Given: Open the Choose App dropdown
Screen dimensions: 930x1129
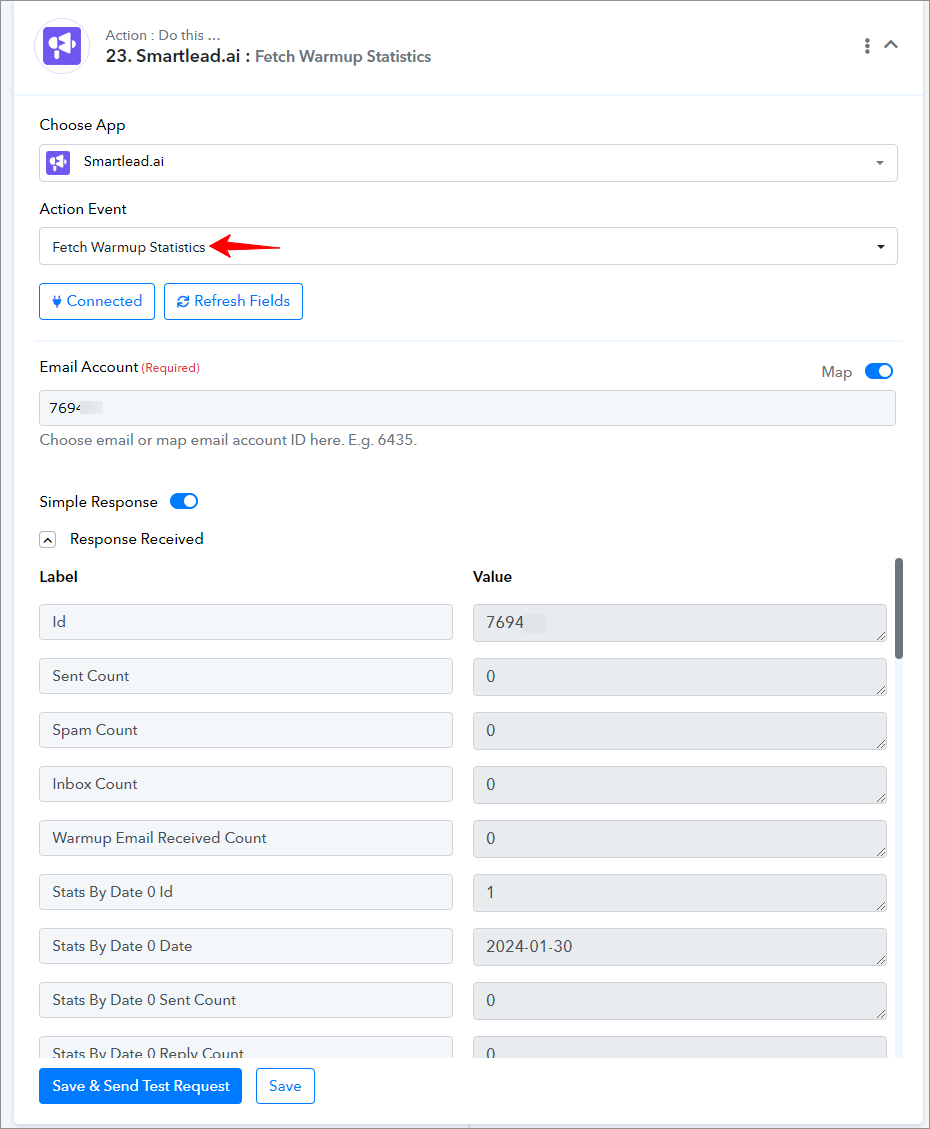Looking at the screenshot, I should pyautogui.click(x=468, y=163).
